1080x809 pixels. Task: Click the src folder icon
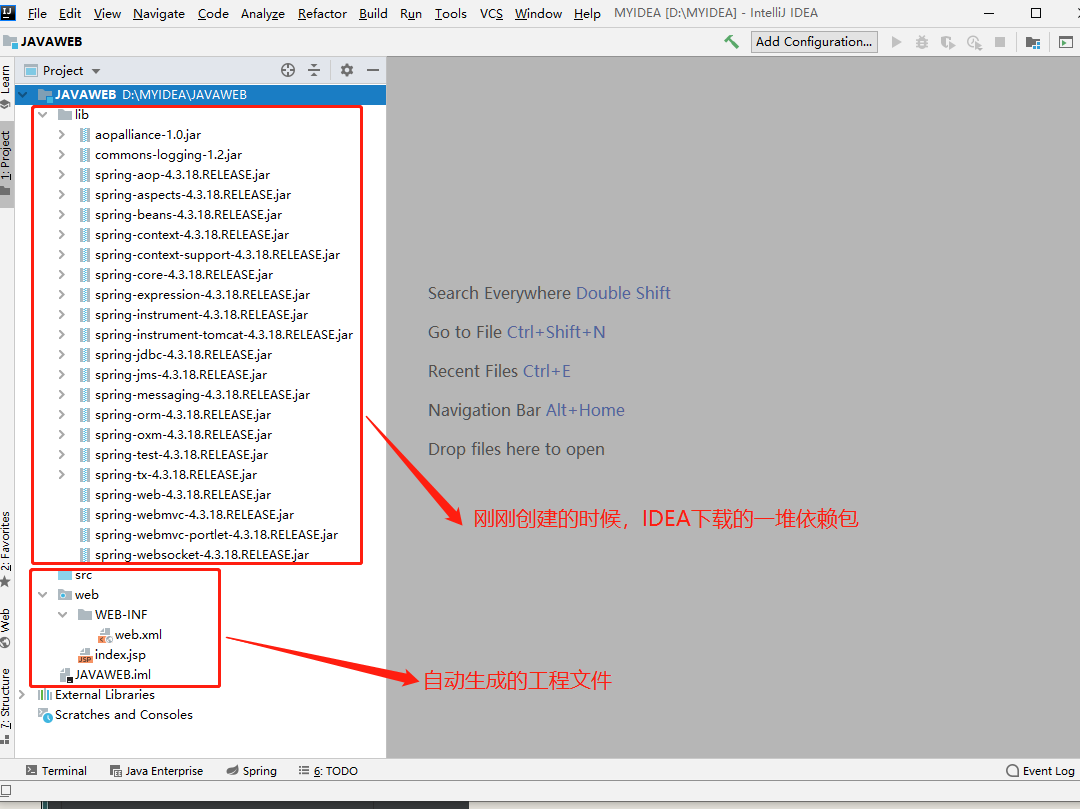coord(65,575)
